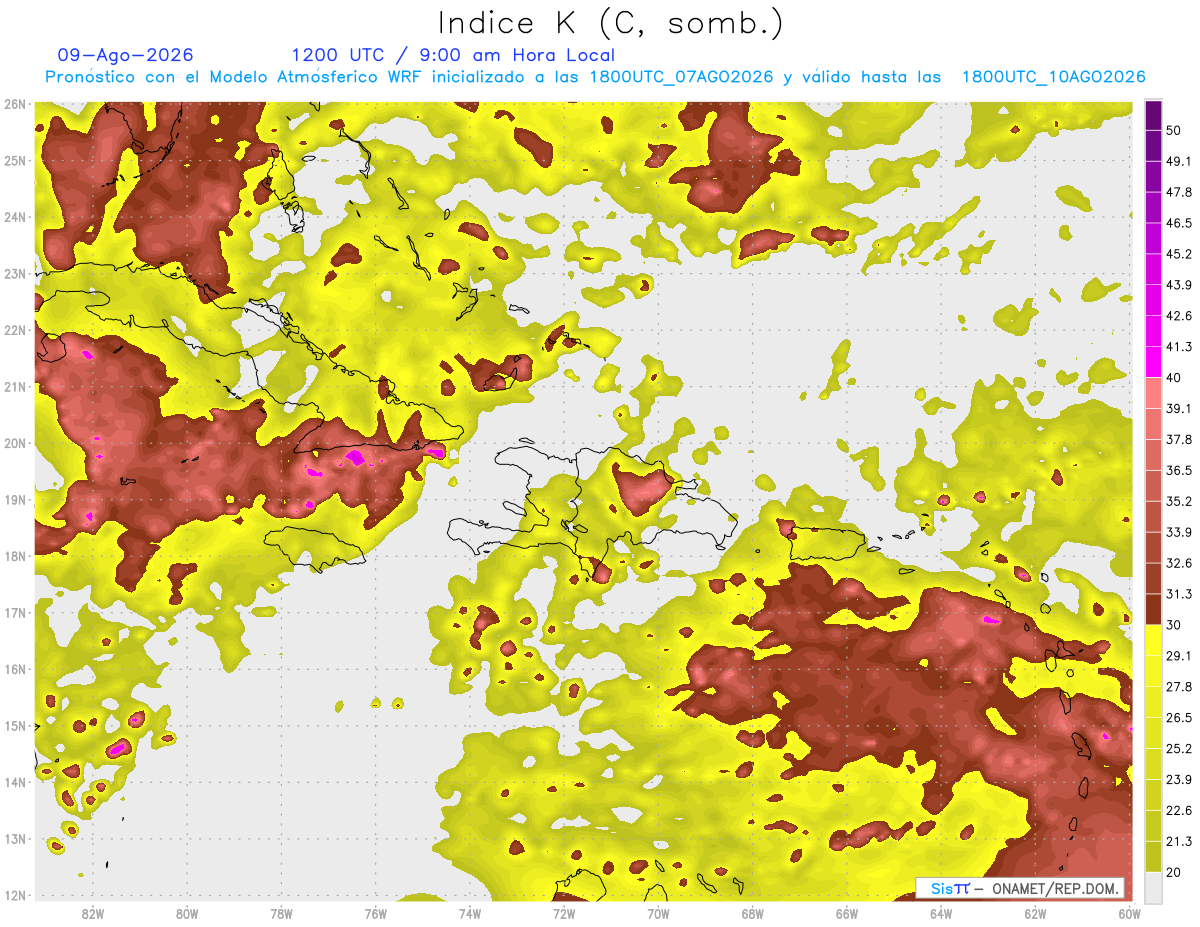Click the colorbar value '35.2'
The image size is (1200, 927).
[1179, 501]
